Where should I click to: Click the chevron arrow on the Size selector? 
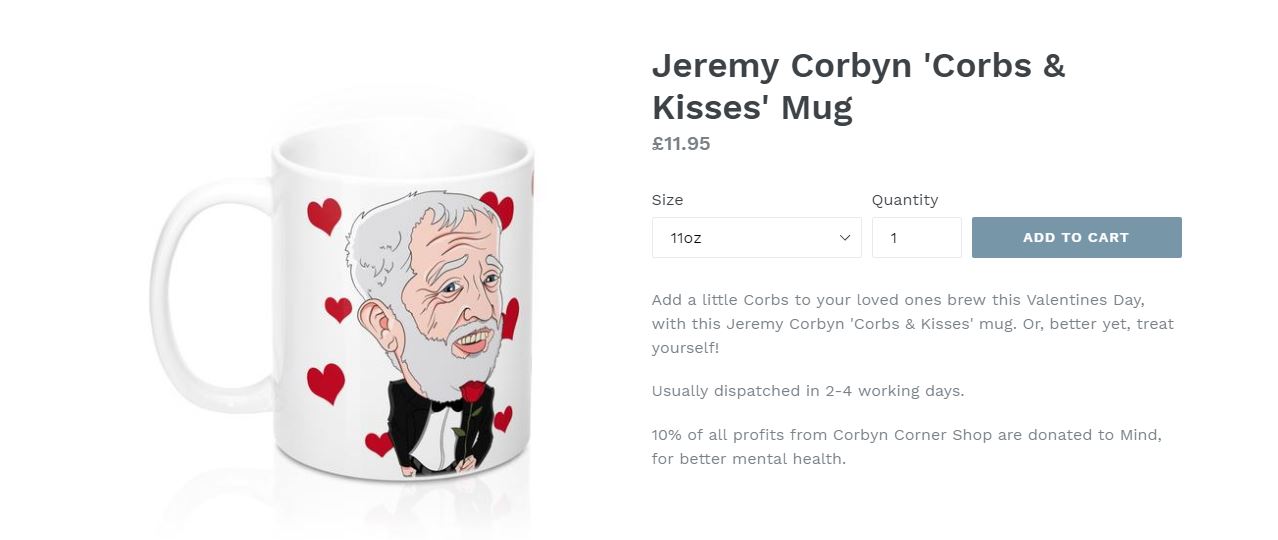pos(844,238)
